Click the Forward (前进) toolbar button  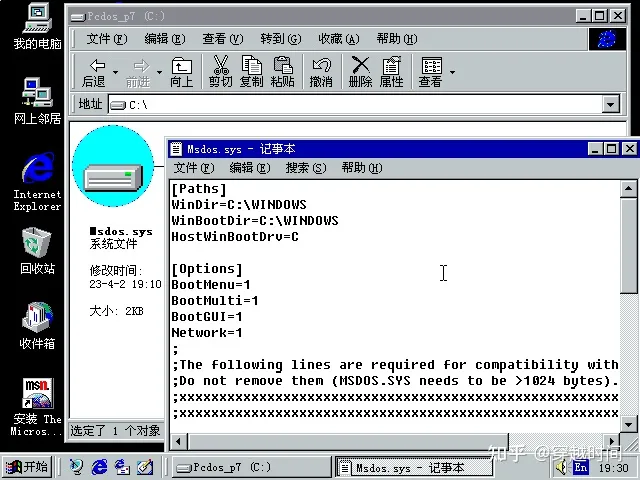pos(138,72)
